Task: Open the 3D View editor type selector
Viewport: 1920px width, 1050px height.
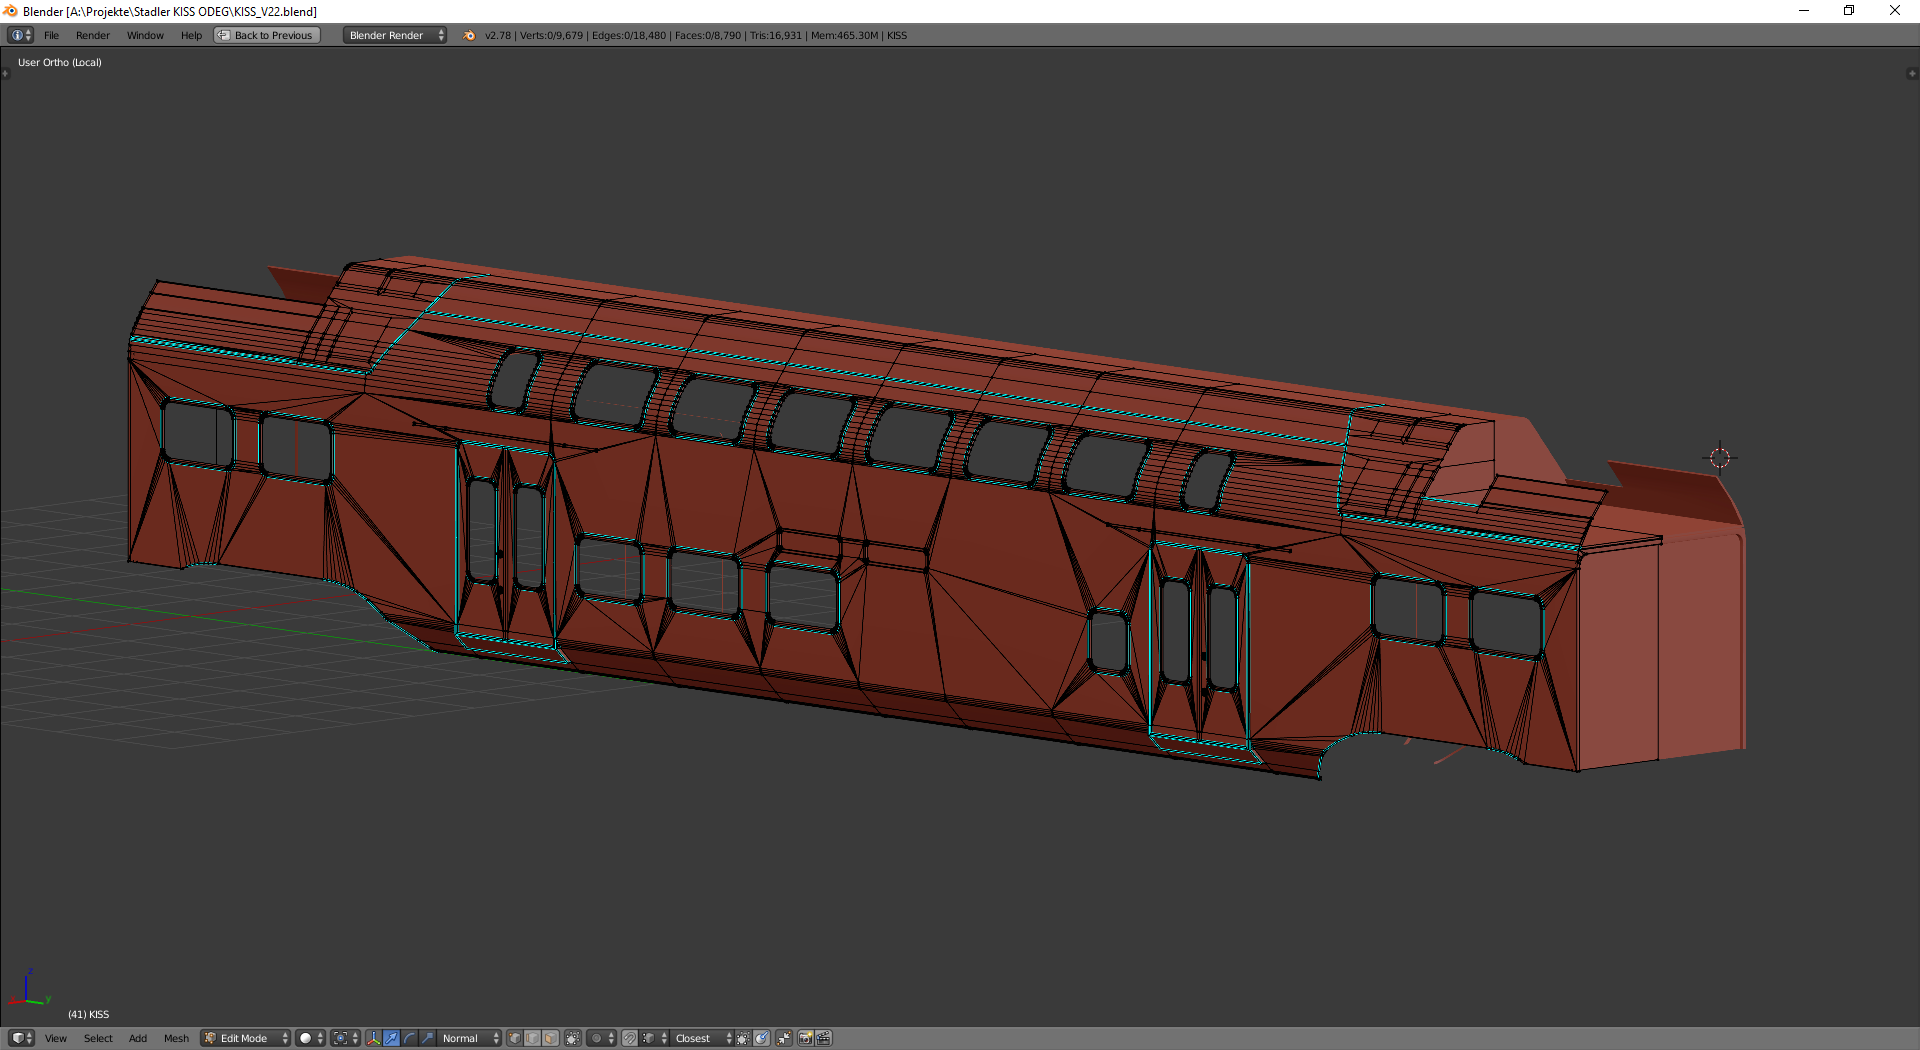Action: (20, 1038)
